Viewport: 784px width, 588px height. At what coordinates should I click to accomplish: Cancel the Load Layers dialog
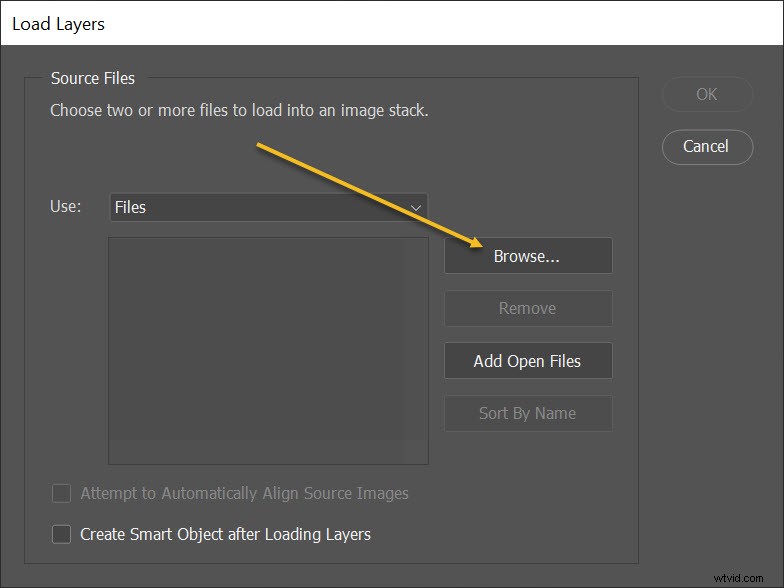click(707, 146)
